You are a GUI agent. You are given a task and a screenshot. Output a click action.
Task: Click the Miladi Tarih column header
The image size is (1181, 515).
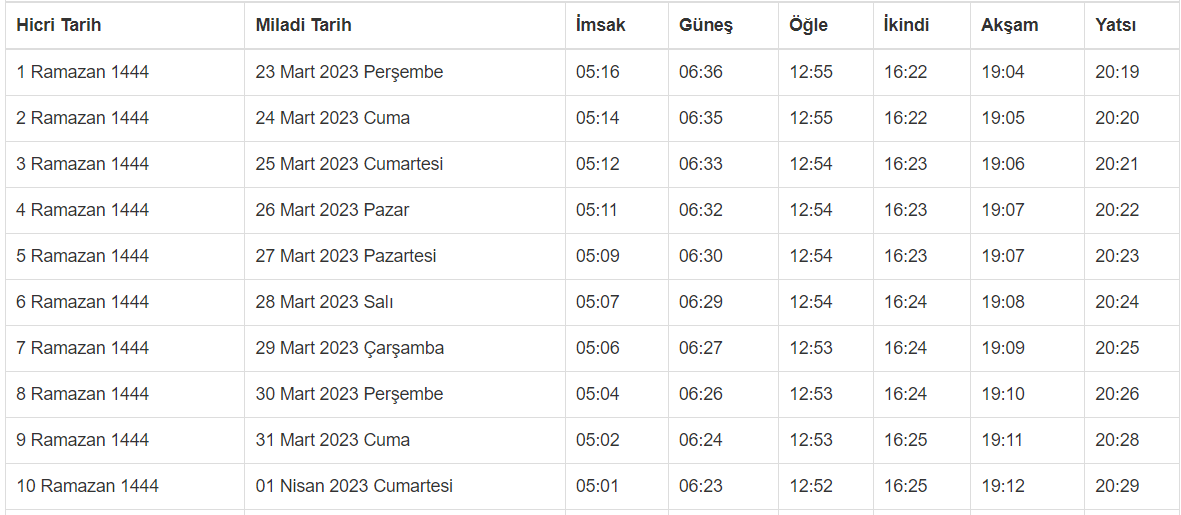[x=303, y=26]
